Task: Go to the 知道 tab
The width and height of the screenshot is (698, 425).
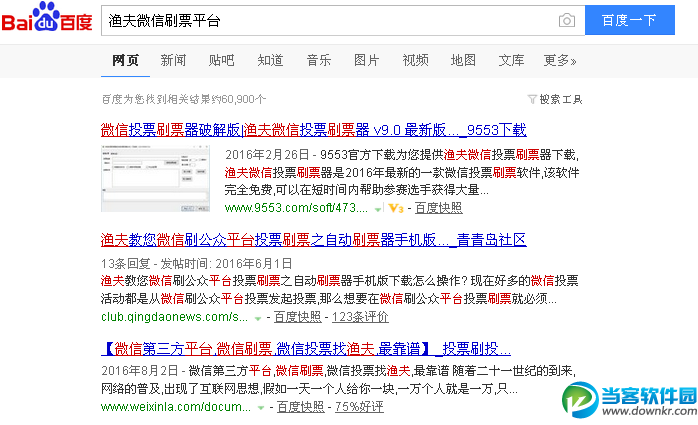Action: pyautogui.click(x=270, y=60)
